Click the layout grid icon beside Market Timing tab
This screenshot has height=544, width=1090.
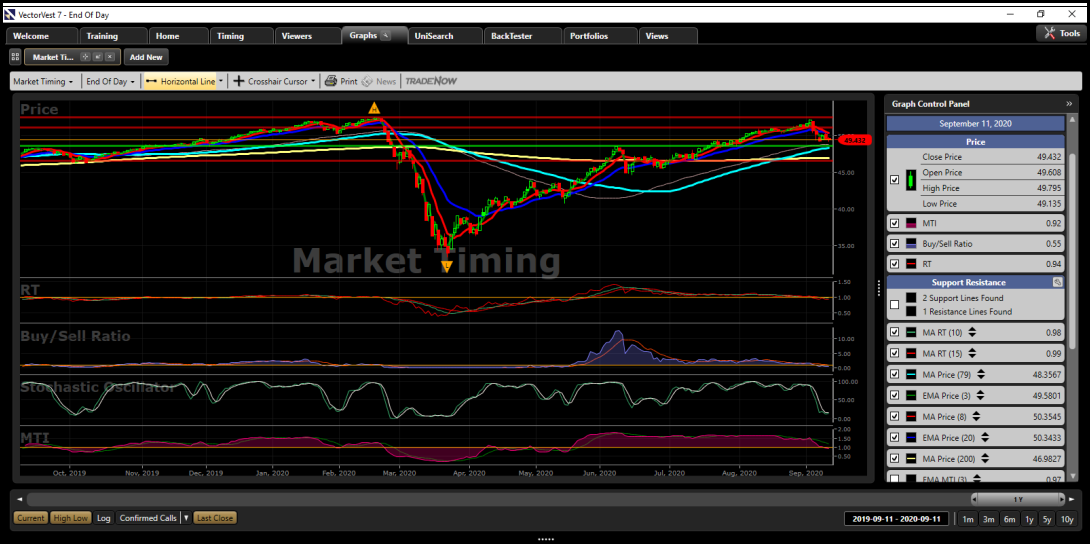15,57
